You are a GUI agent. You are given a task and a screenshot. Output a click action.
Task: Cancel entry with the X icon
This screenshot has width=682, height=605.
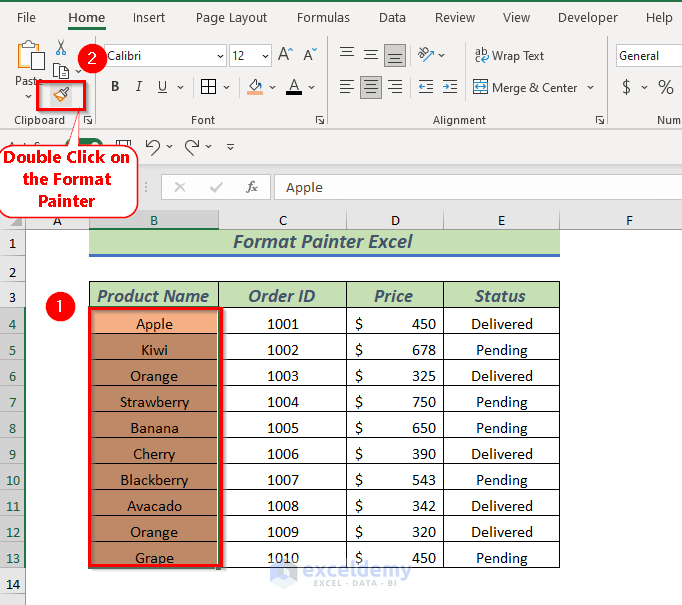[x=180, y=187]
